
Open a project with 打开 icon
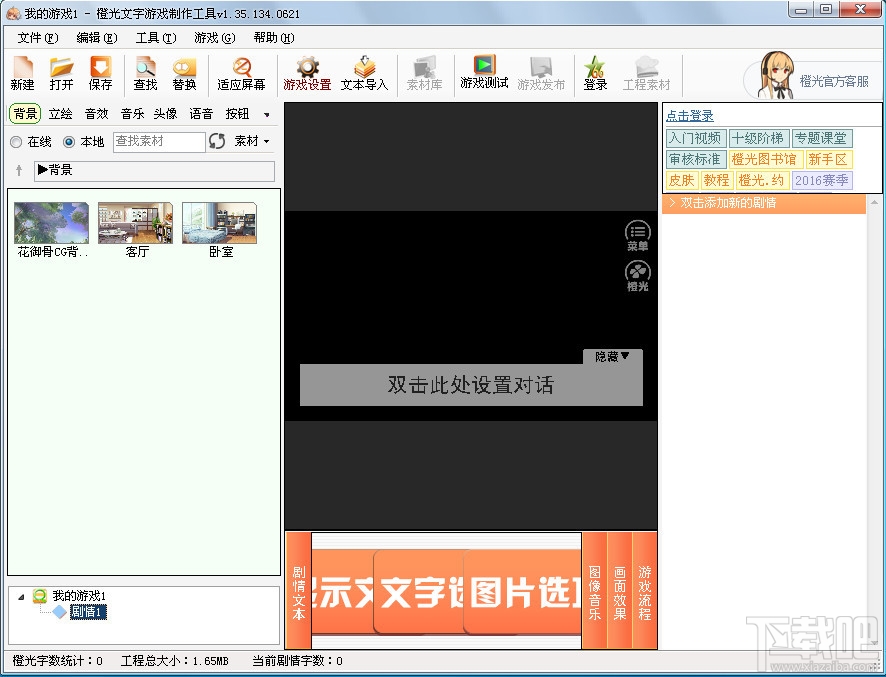click(x=61, y=73)
